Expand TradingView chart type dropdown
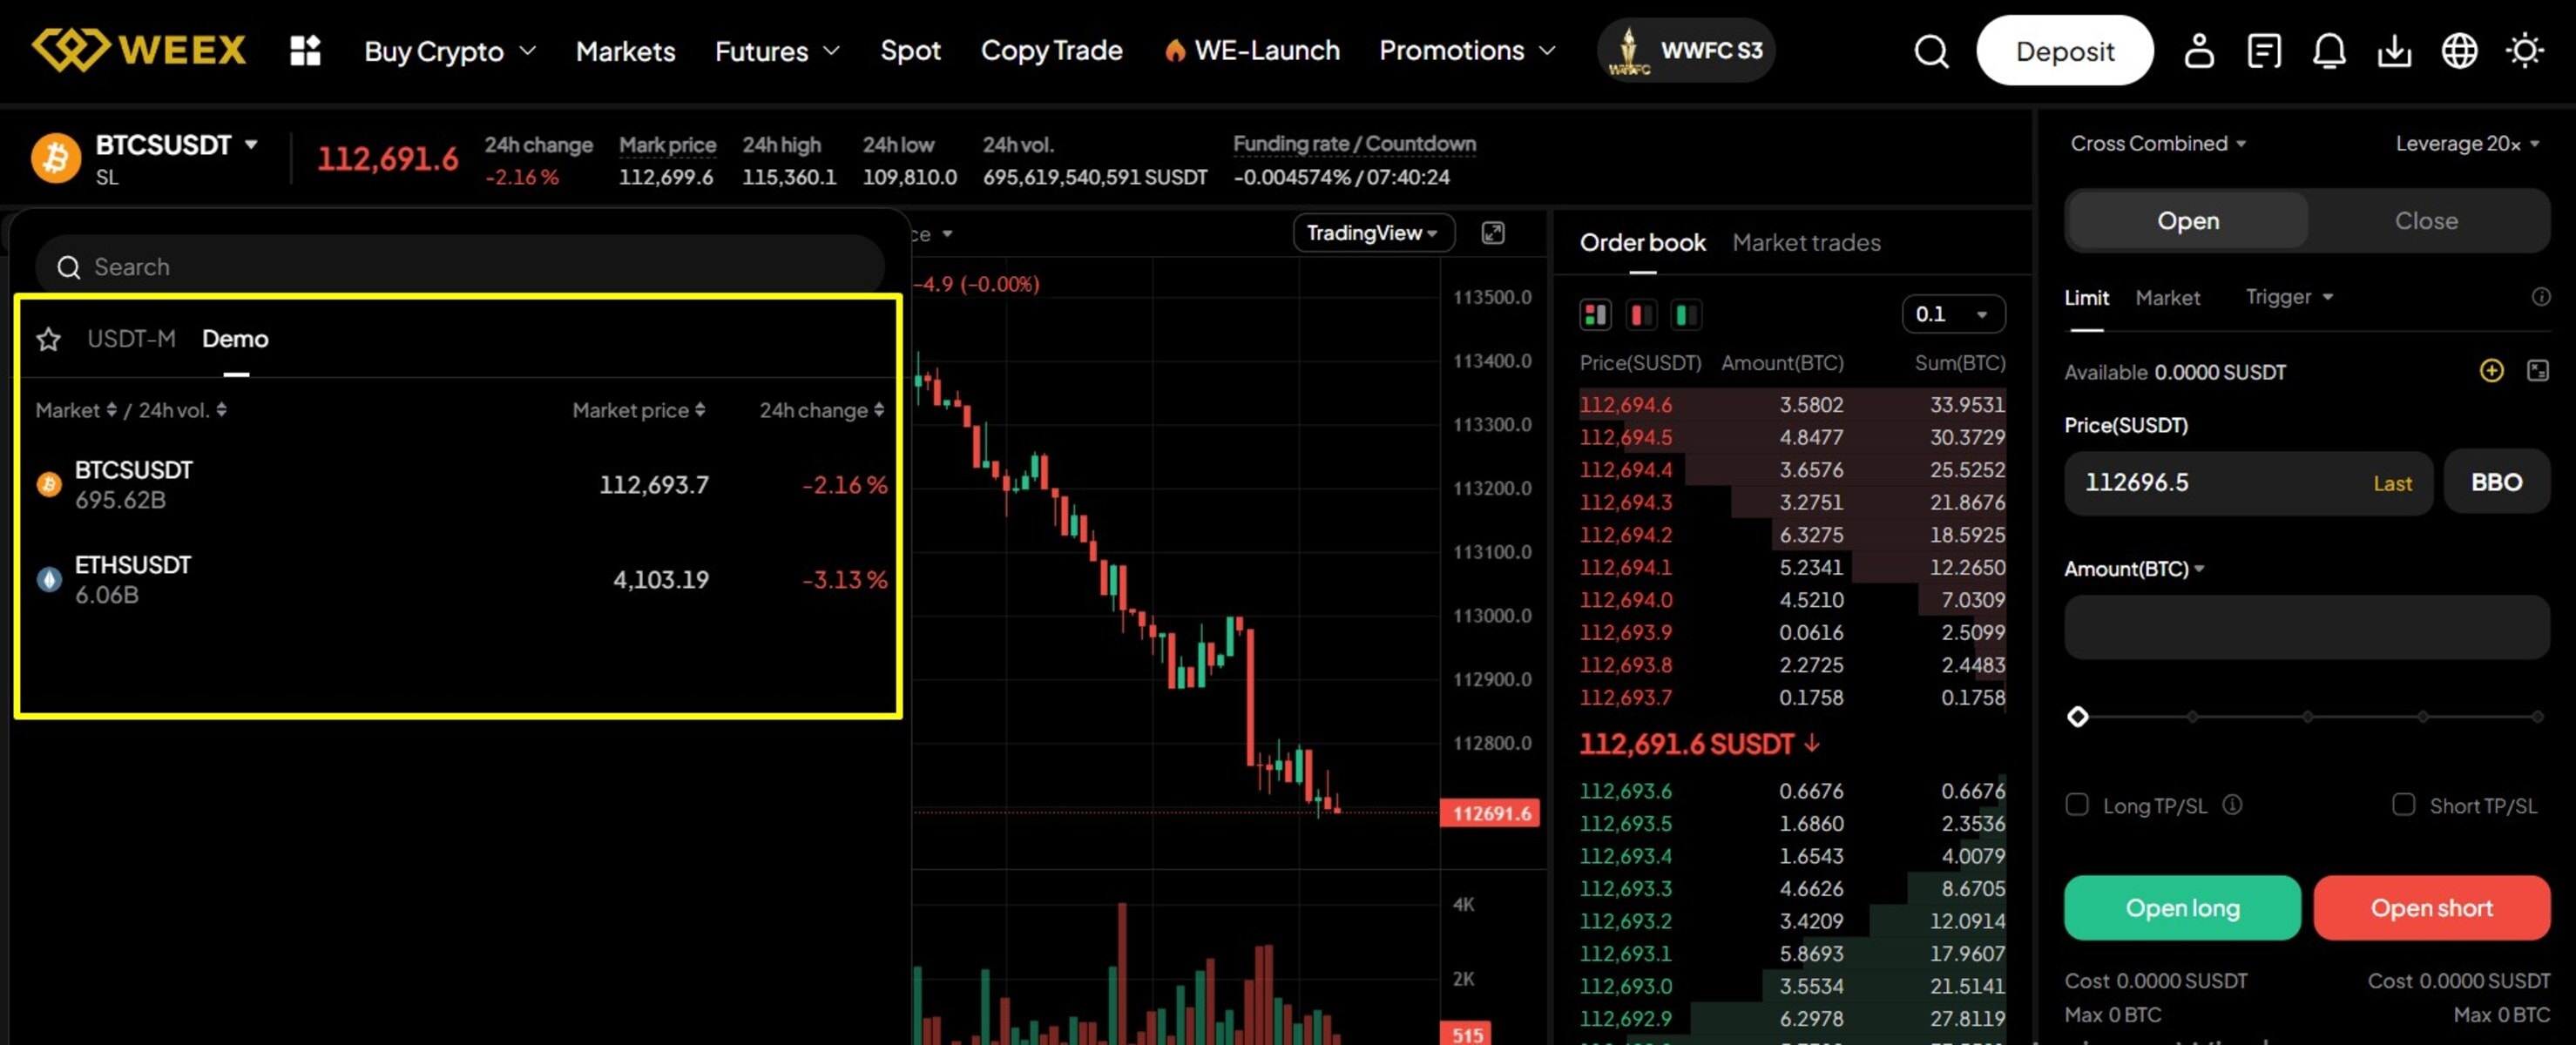Image resolution: width=2576 pixels, height=1045 pixels. click(1372, 233)
